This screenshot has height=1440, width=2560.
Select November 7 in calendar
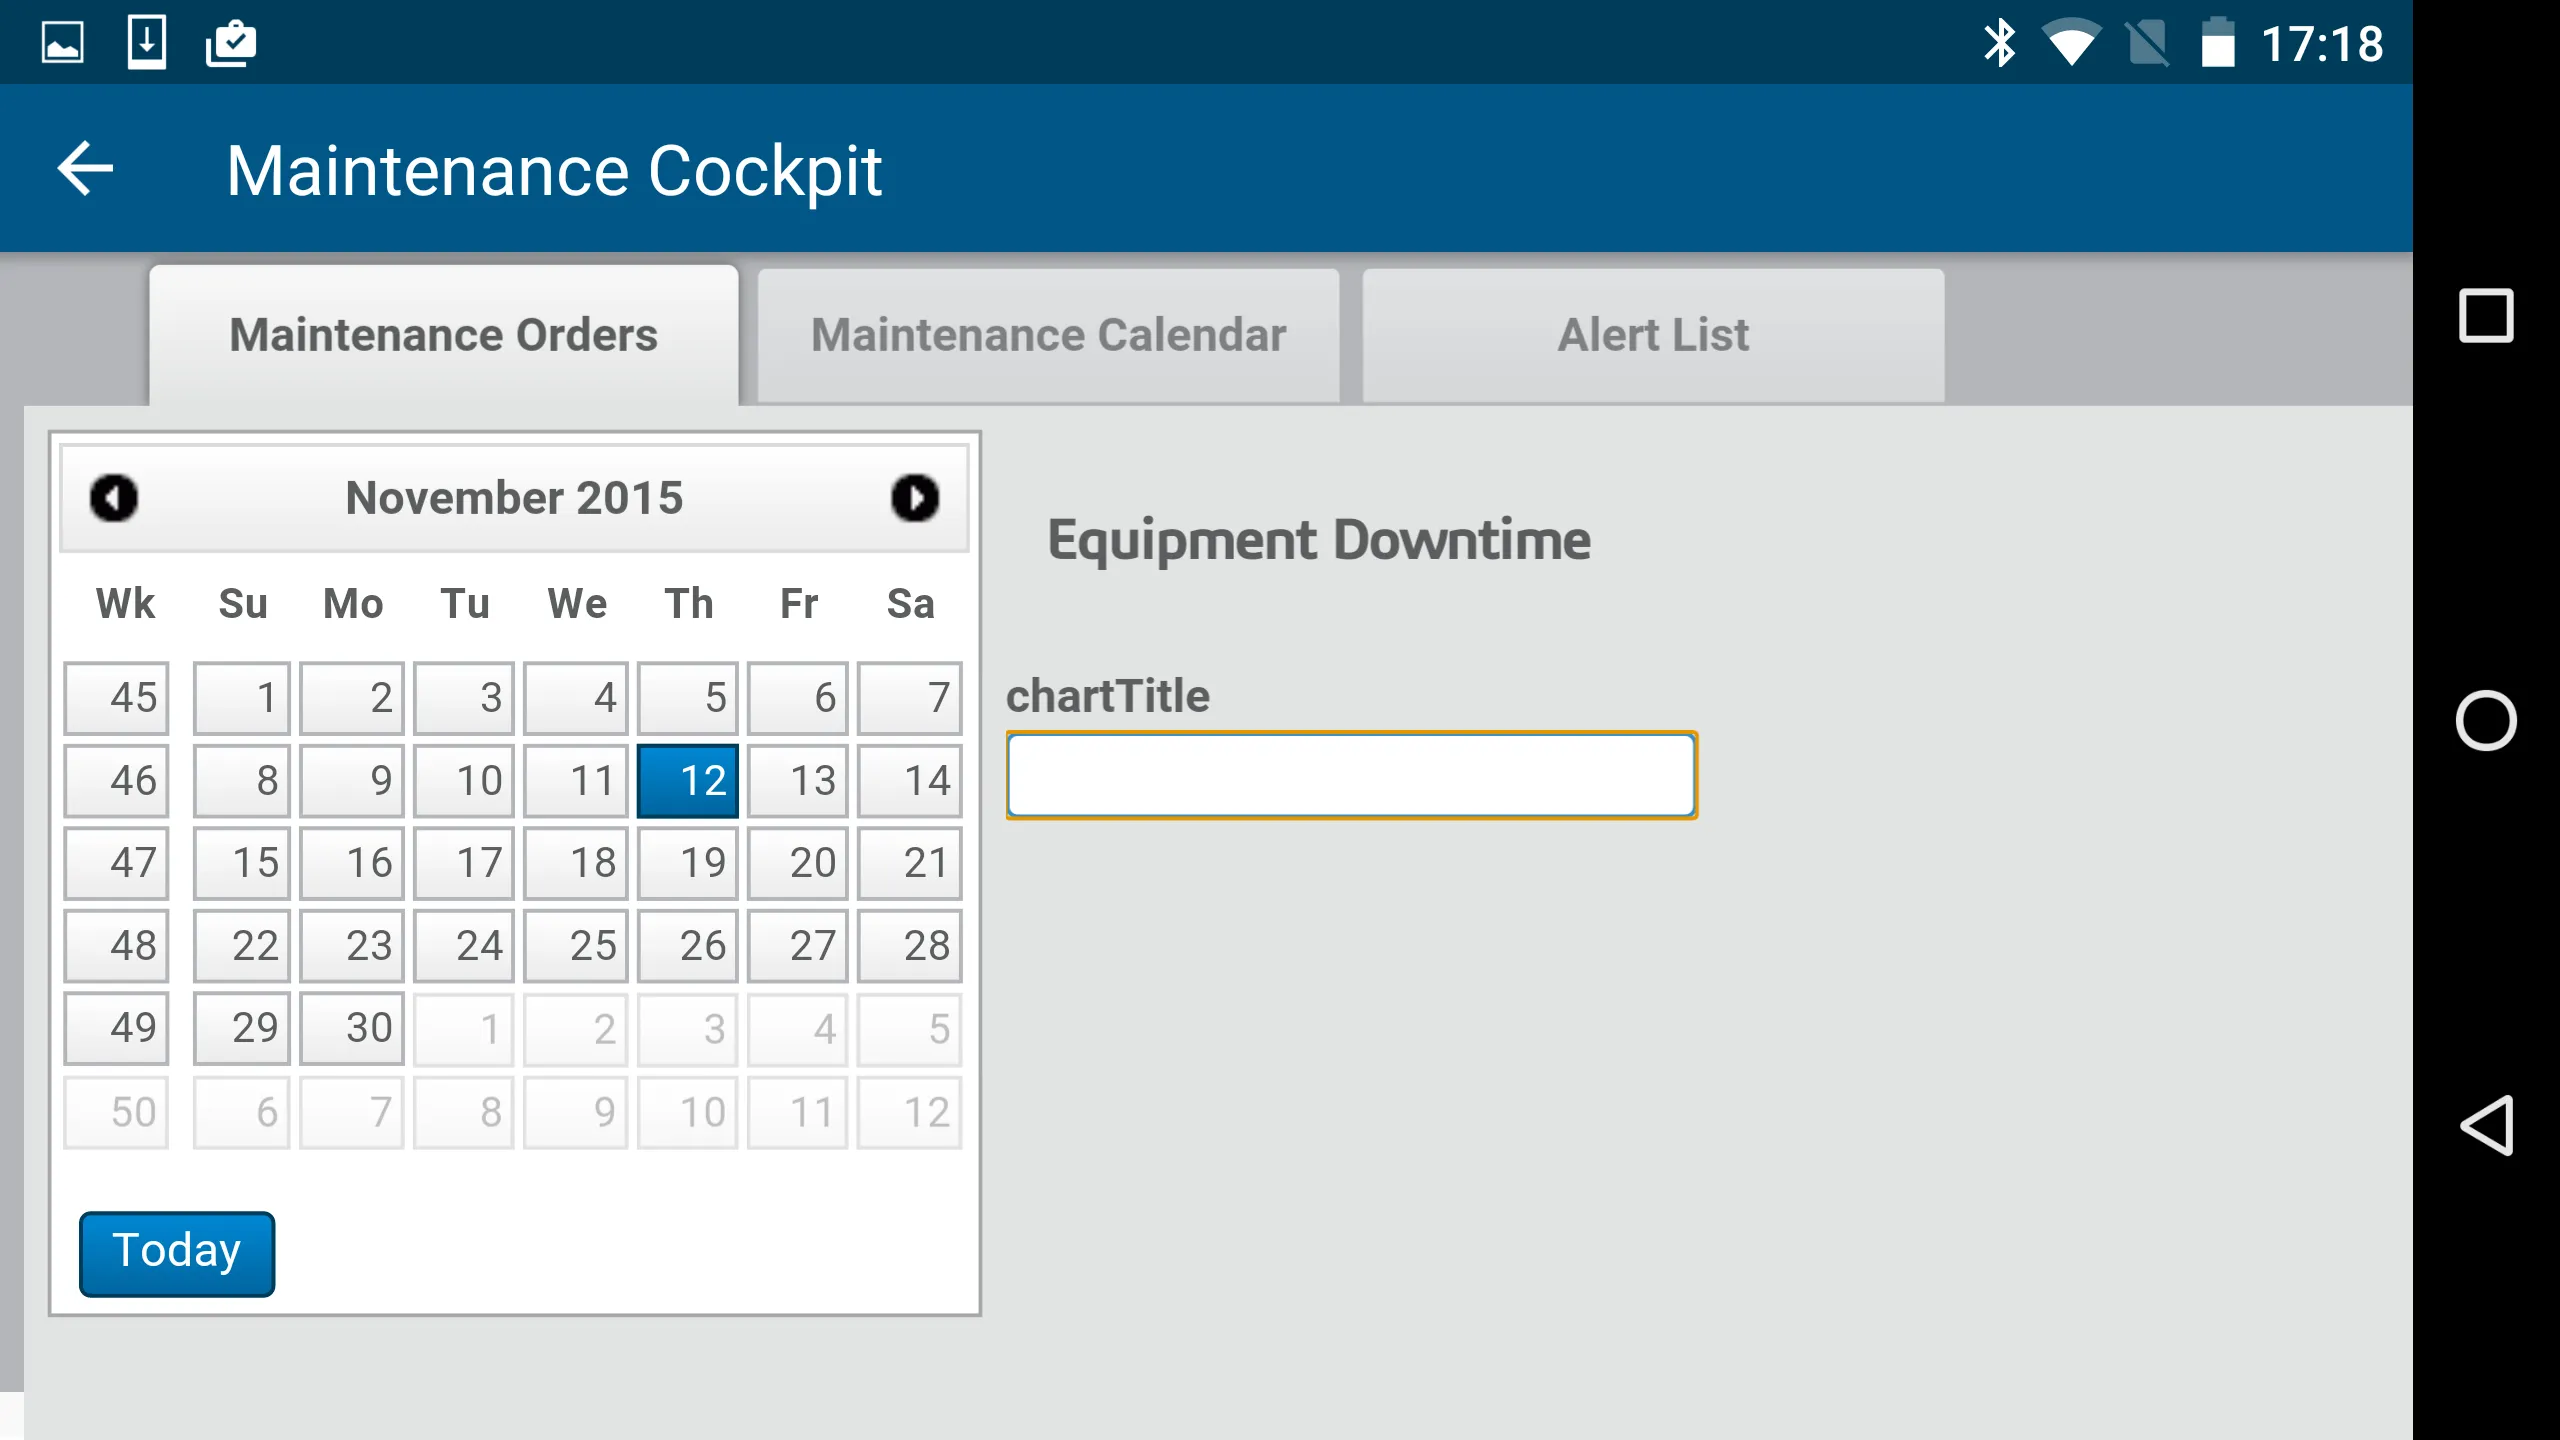(910, 698)
